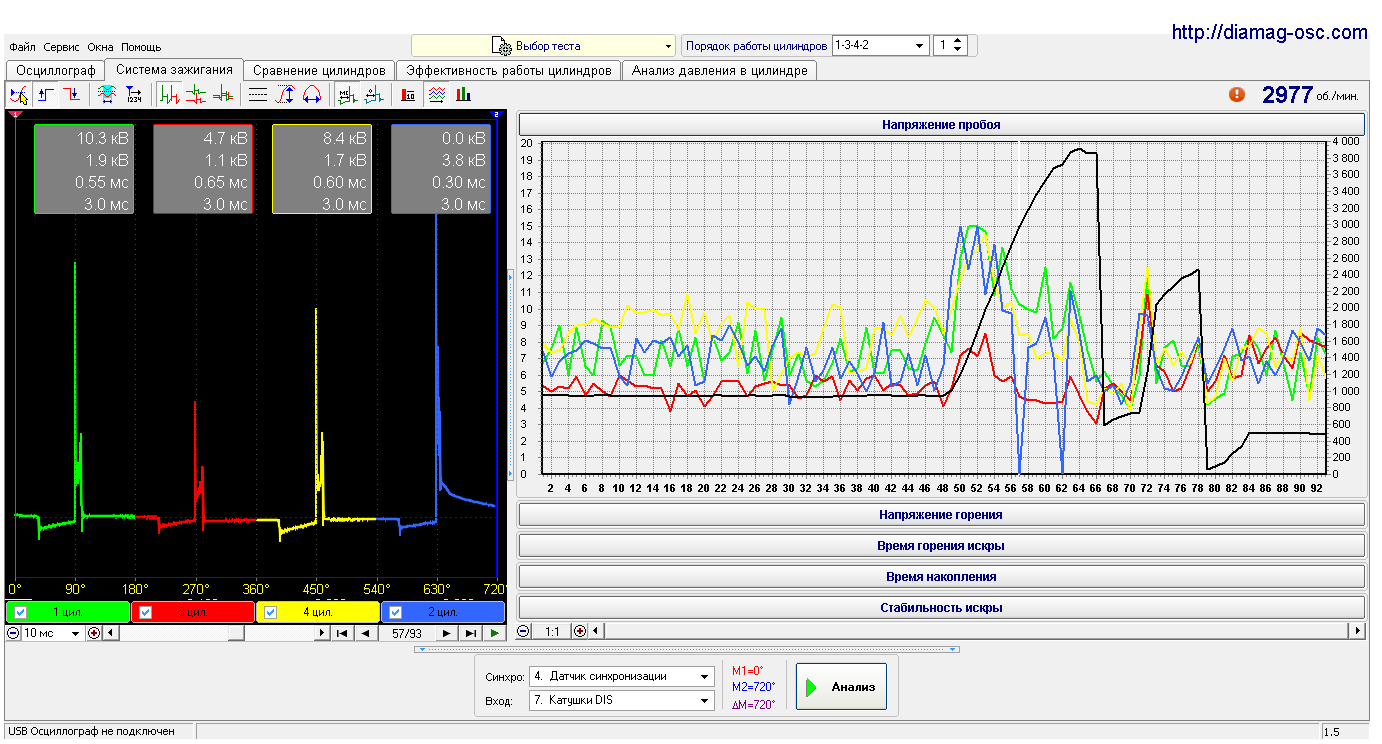This screenshot has width=1382, height=744.
Task: Click the orange warning indicator icon
Action: point(1237,94)
